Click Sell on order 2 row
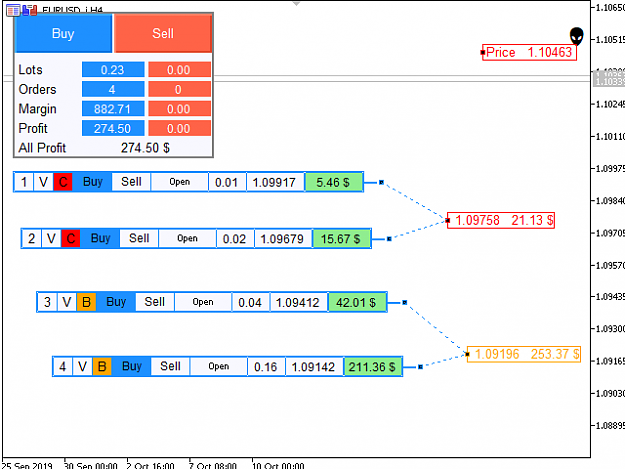The image size is (625, 469). pos(139,239)
